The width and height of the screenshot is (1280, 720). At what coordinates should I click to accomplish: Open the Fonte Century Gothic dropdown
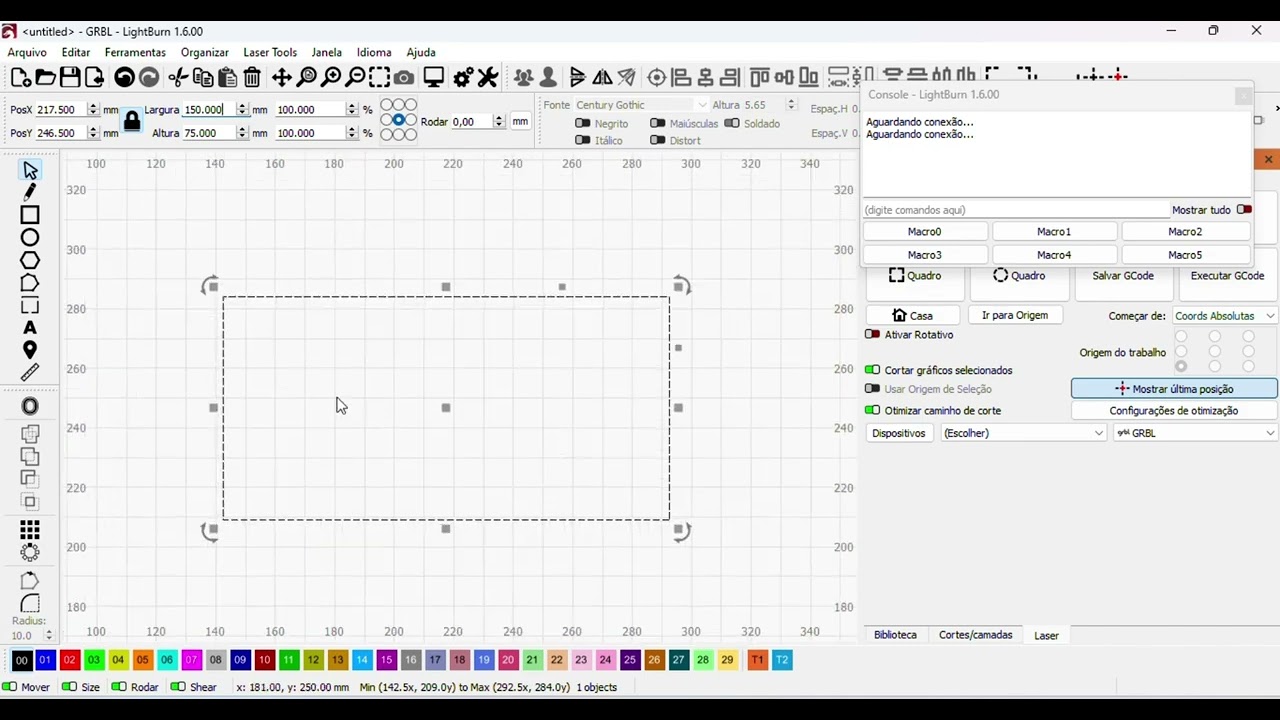coord(641,105)
